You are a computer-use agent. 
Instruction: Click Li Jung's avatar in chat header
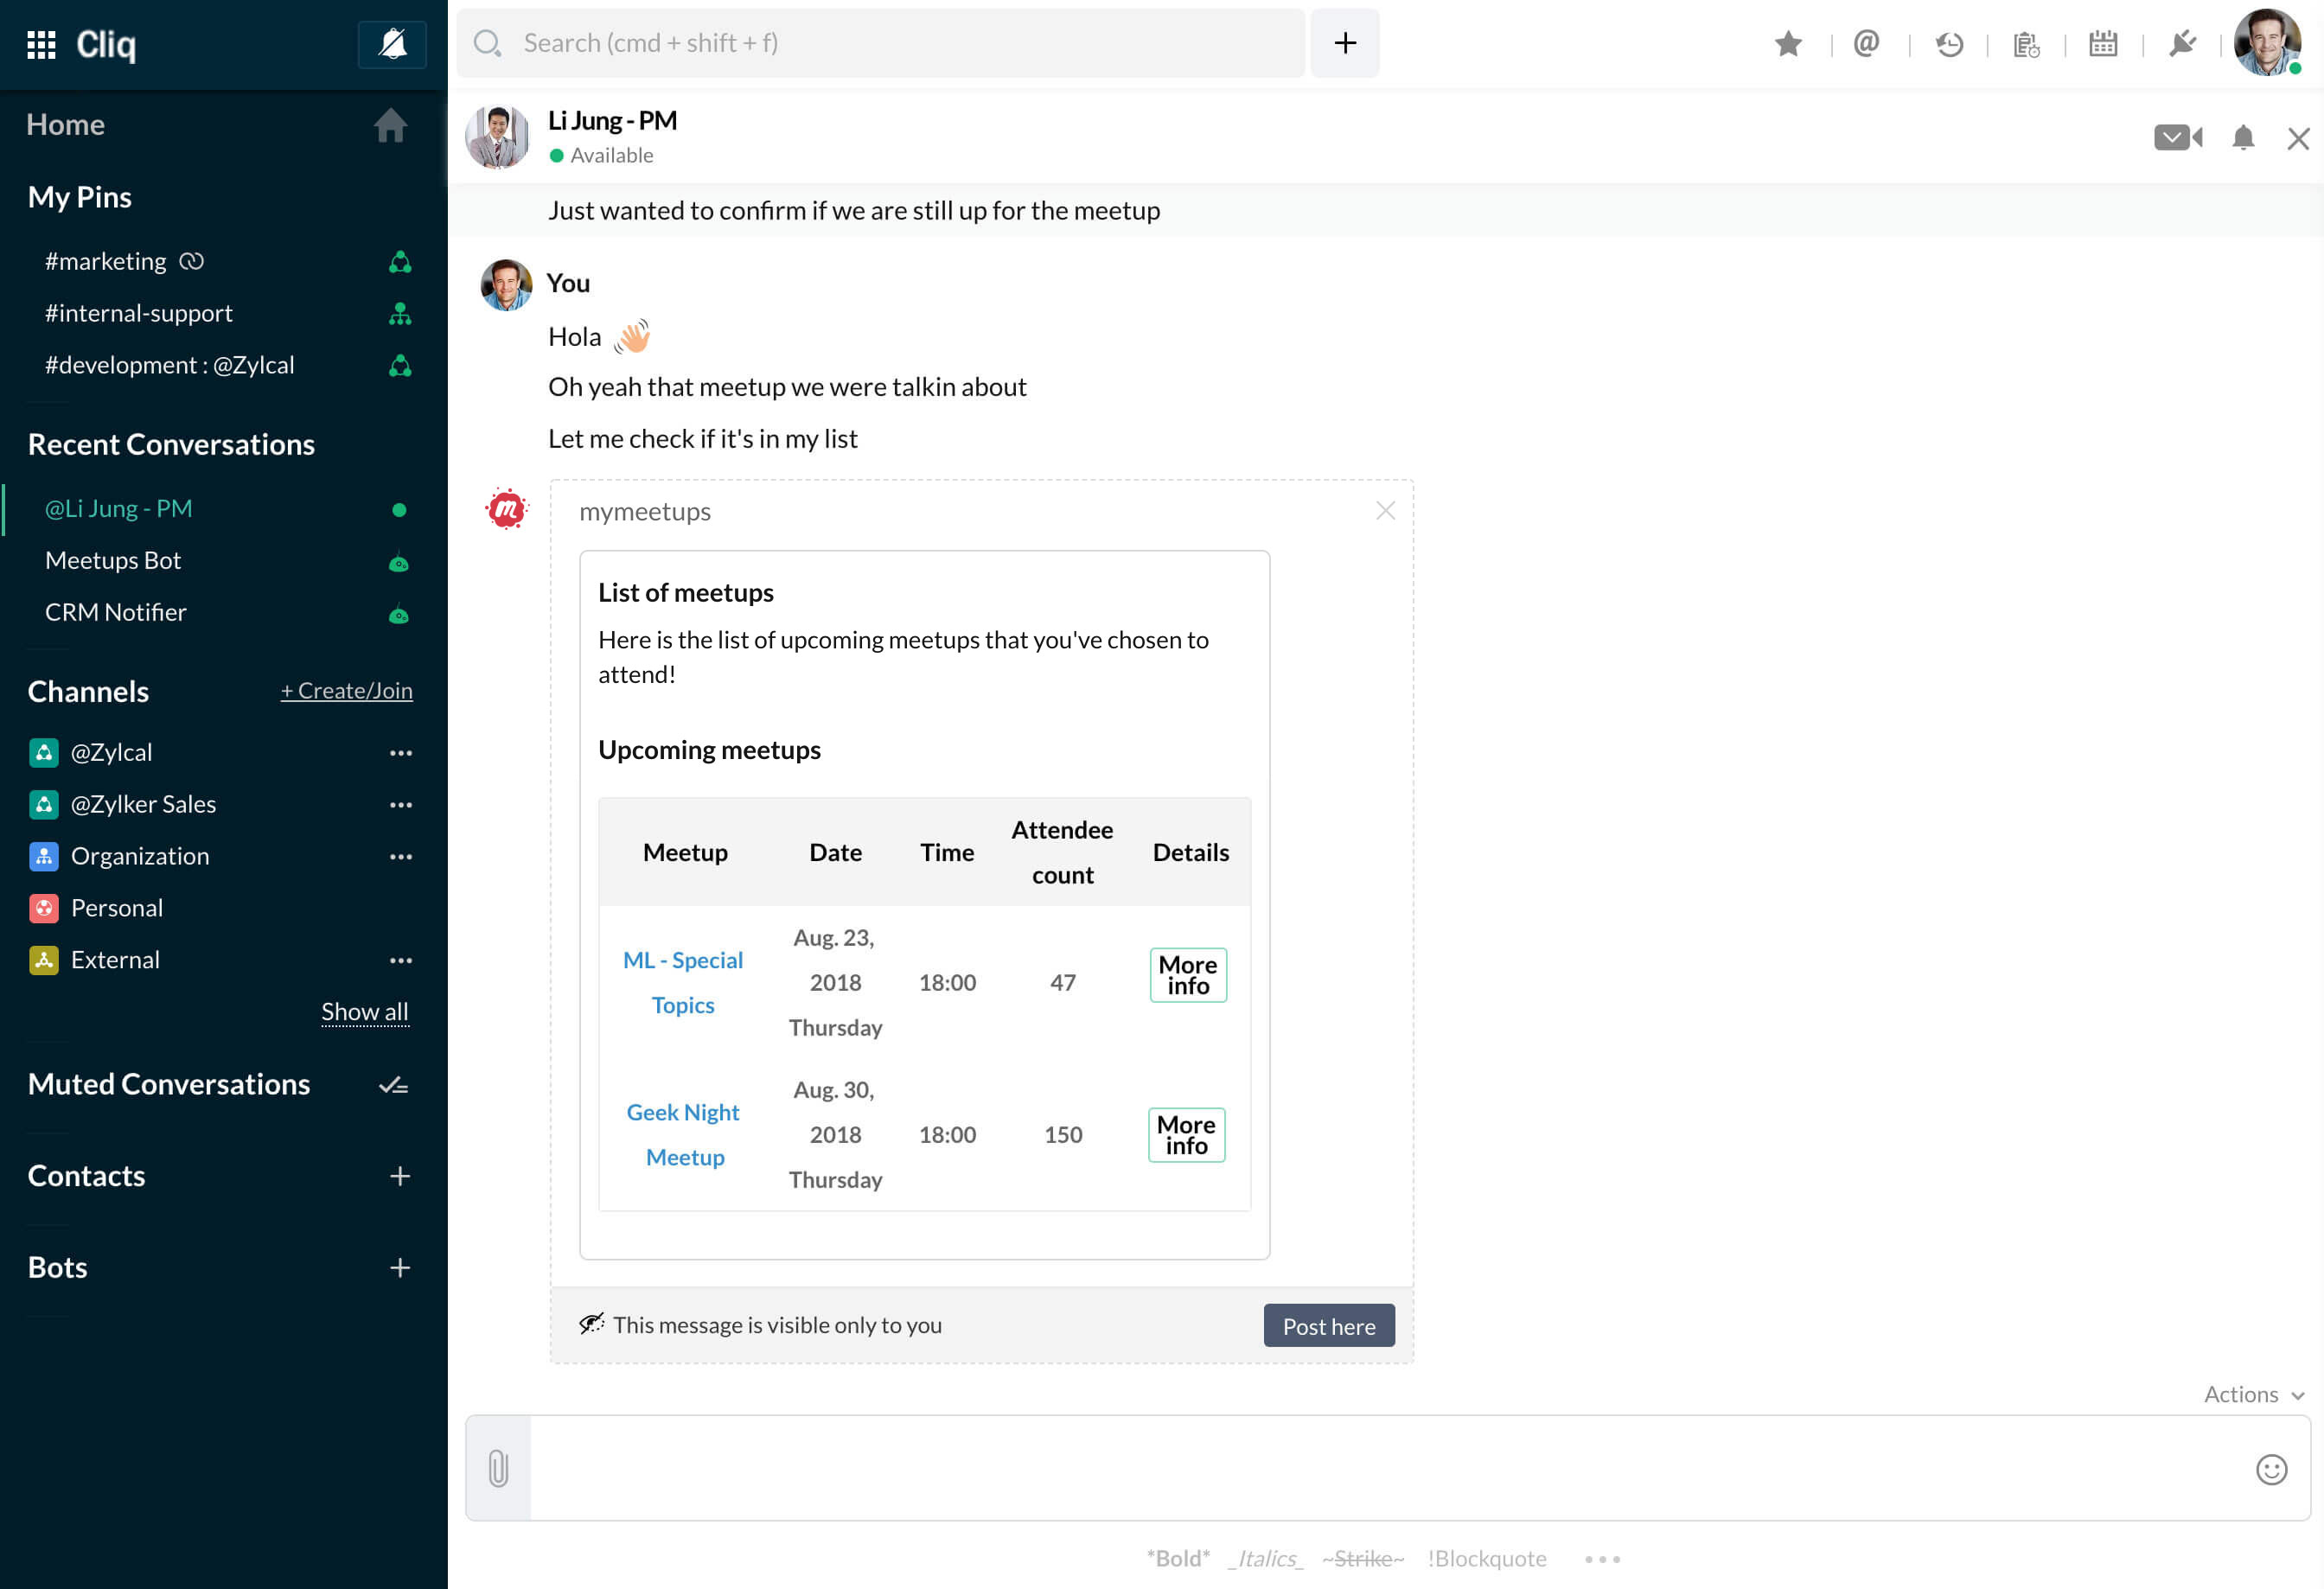coord(497,137)
